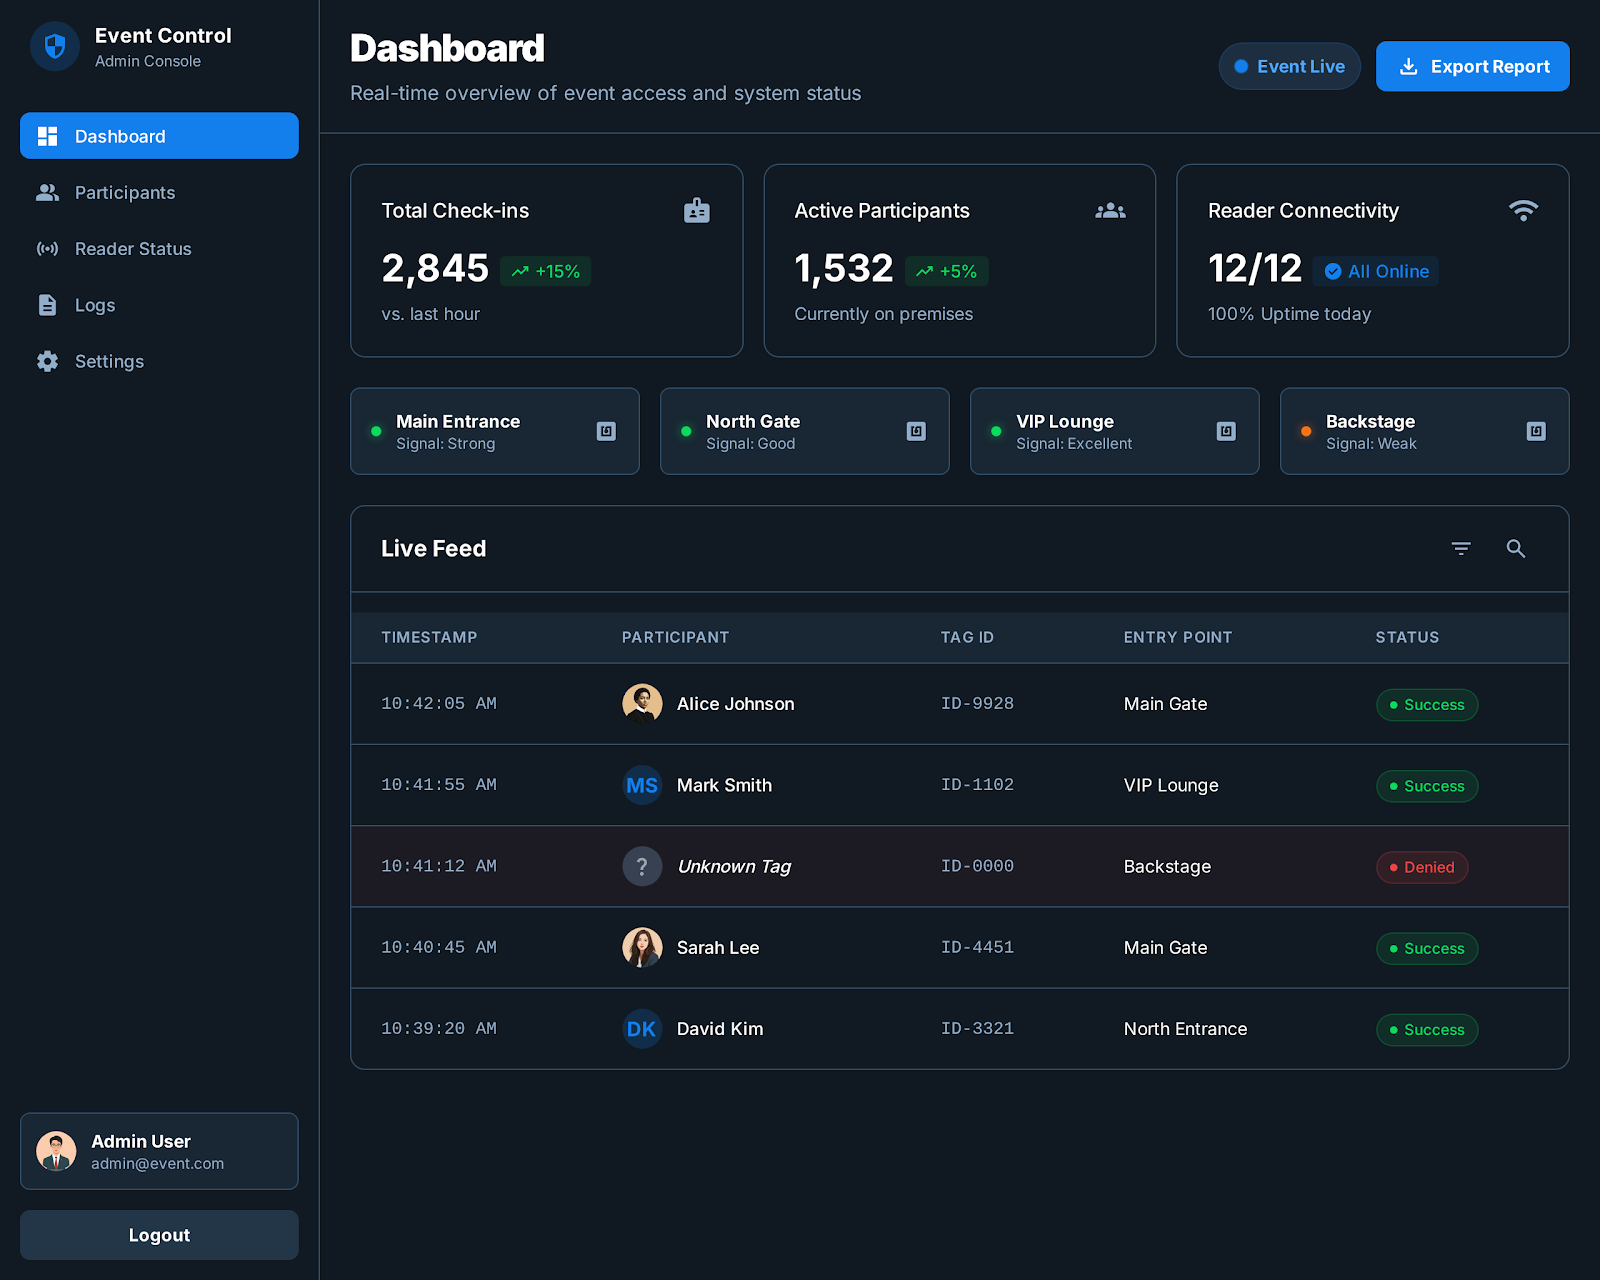Open the Settings gear icon in sidebar
The image size is (1600, 1280).
pos(47,361)
